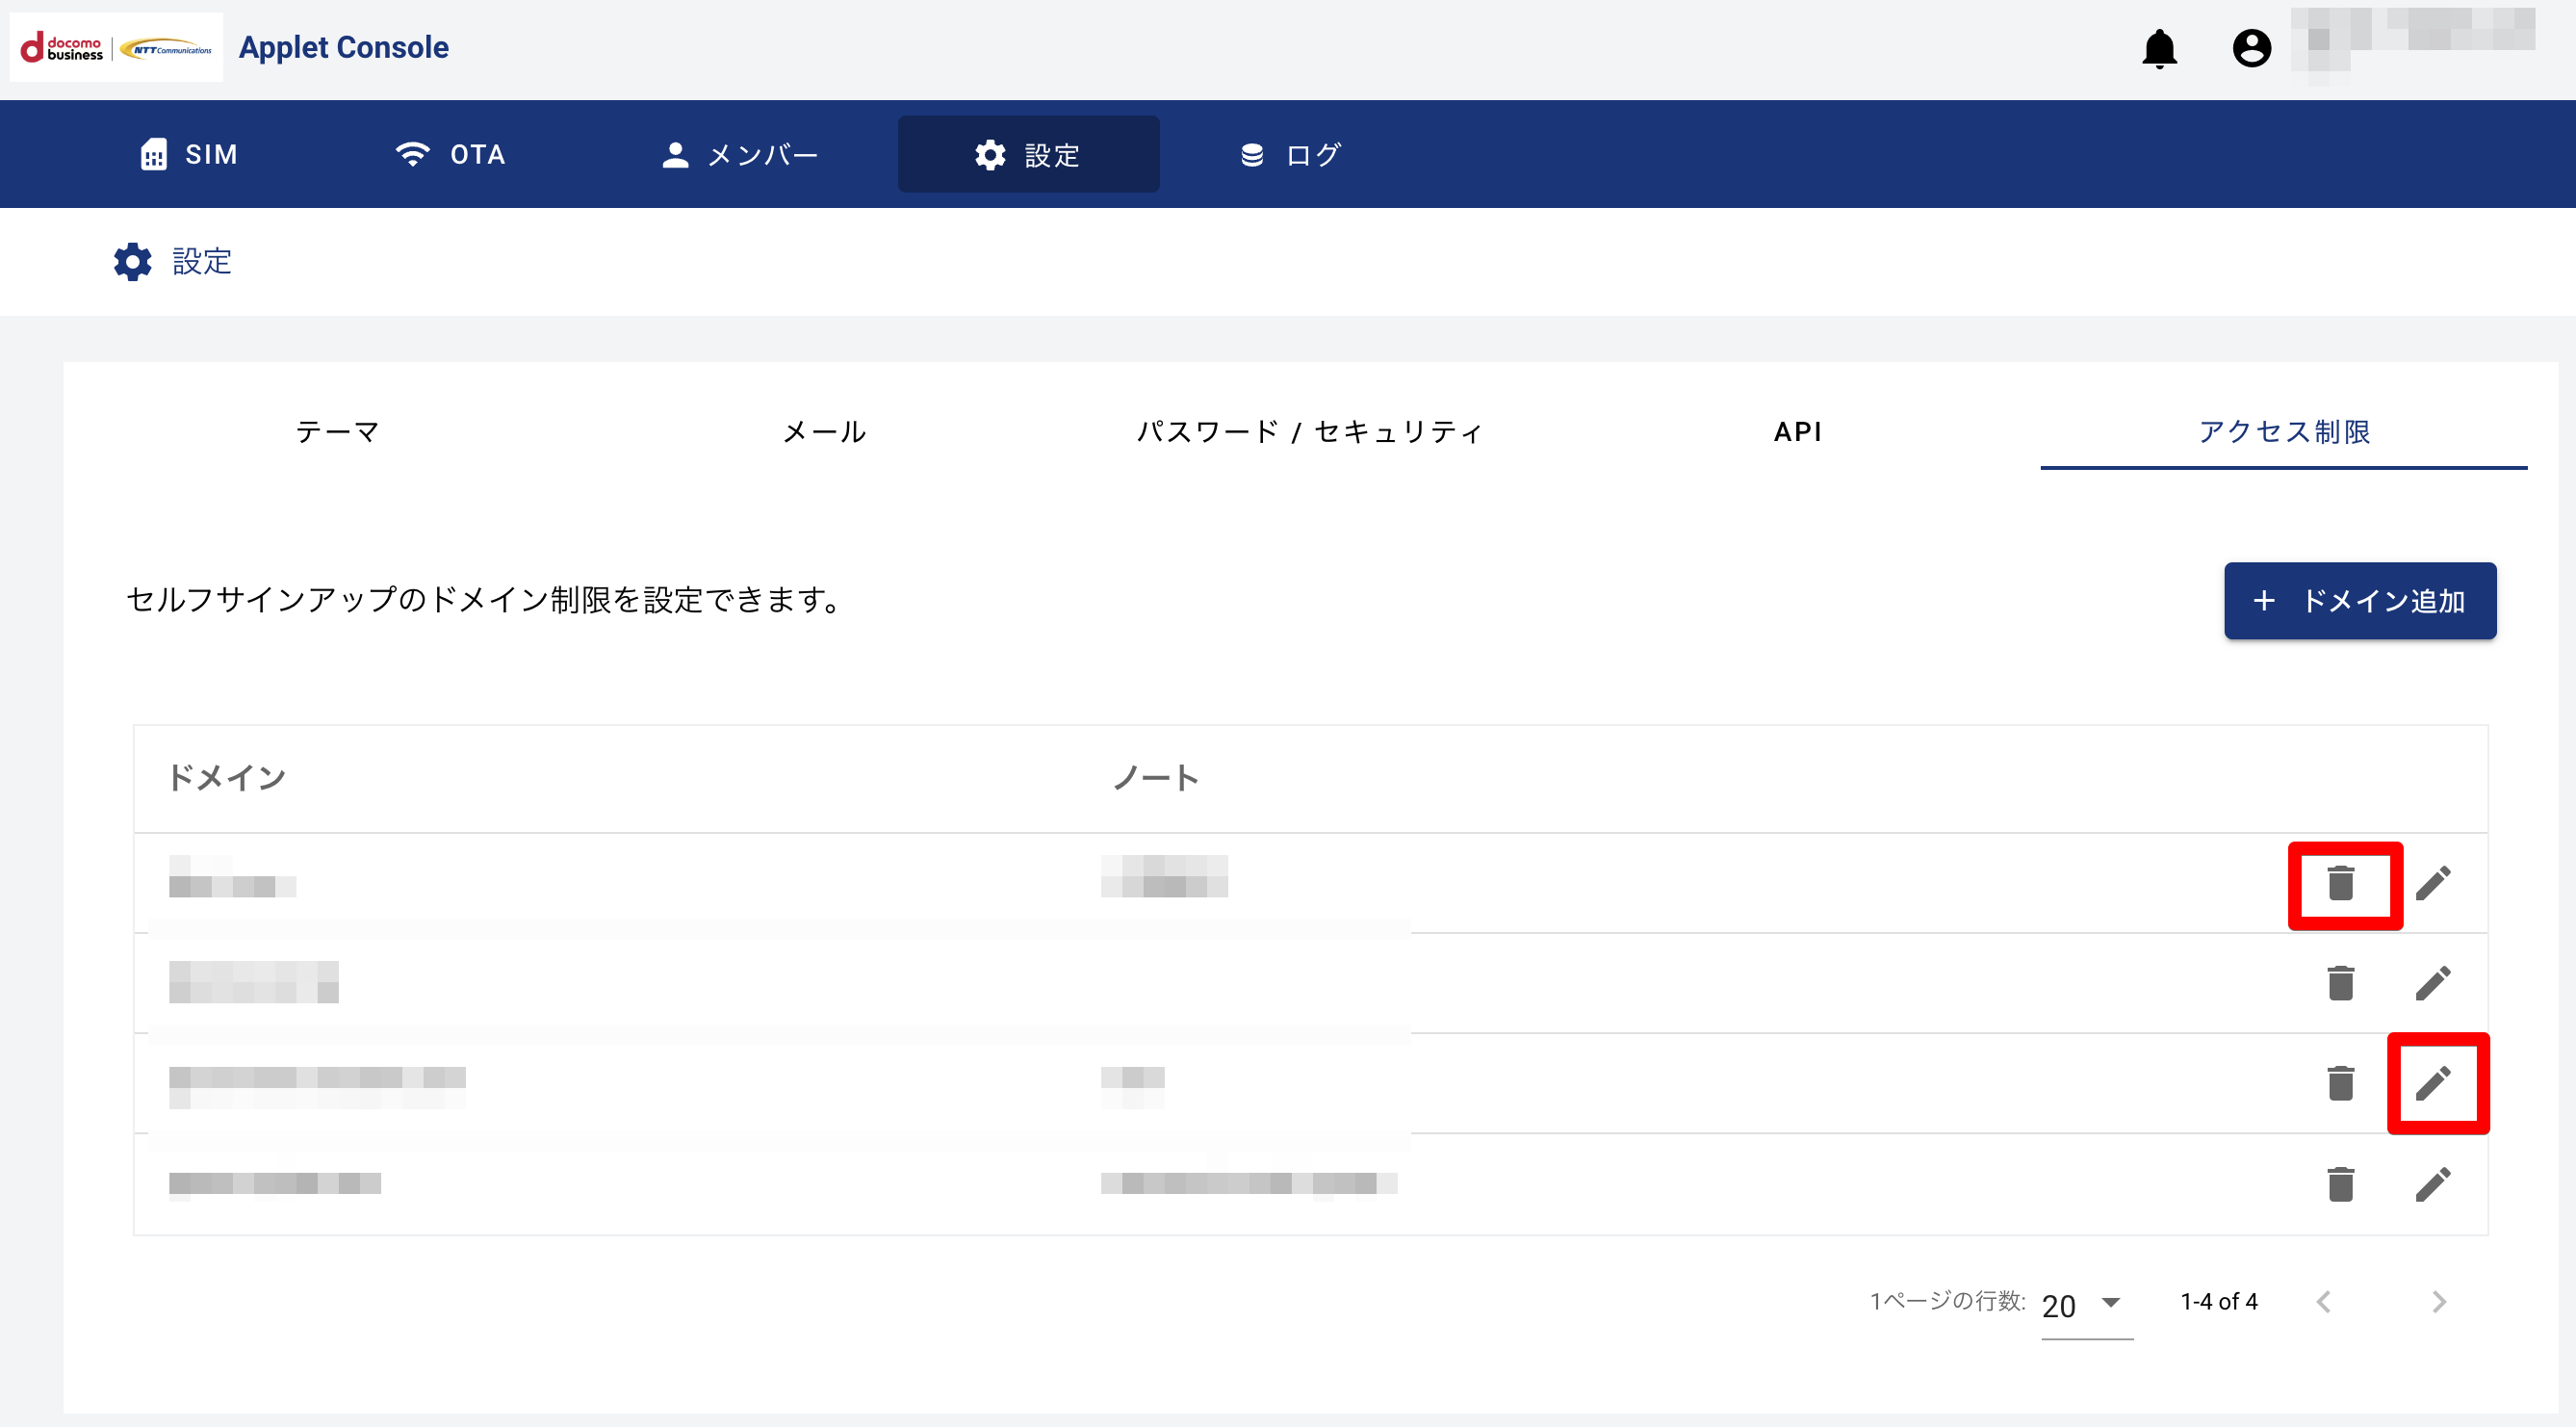Edit the third domain row
2576x1427 pixels.
tap(2432, 1083)
